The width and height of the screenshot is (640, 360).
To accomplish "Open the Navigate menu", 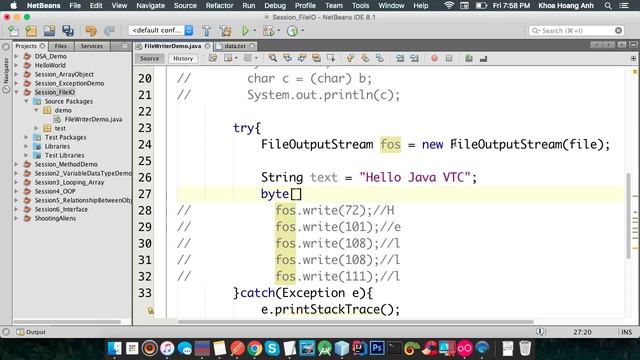I will tap(151, 6).
